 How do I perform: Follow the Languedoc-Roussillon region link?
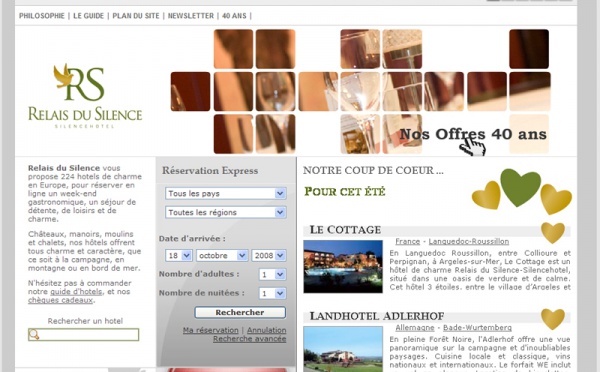click(469, 241)
